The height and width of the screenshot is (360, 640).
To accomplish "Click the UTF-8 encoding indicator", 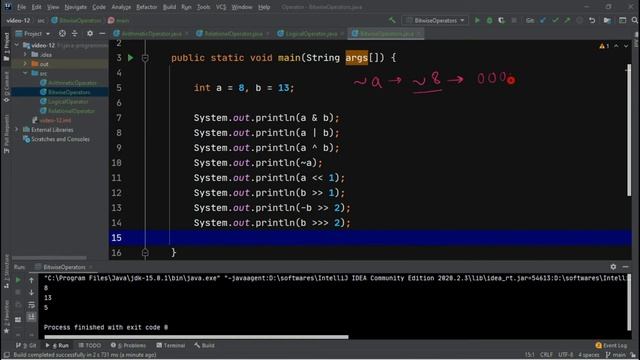I will pos(565,355).
